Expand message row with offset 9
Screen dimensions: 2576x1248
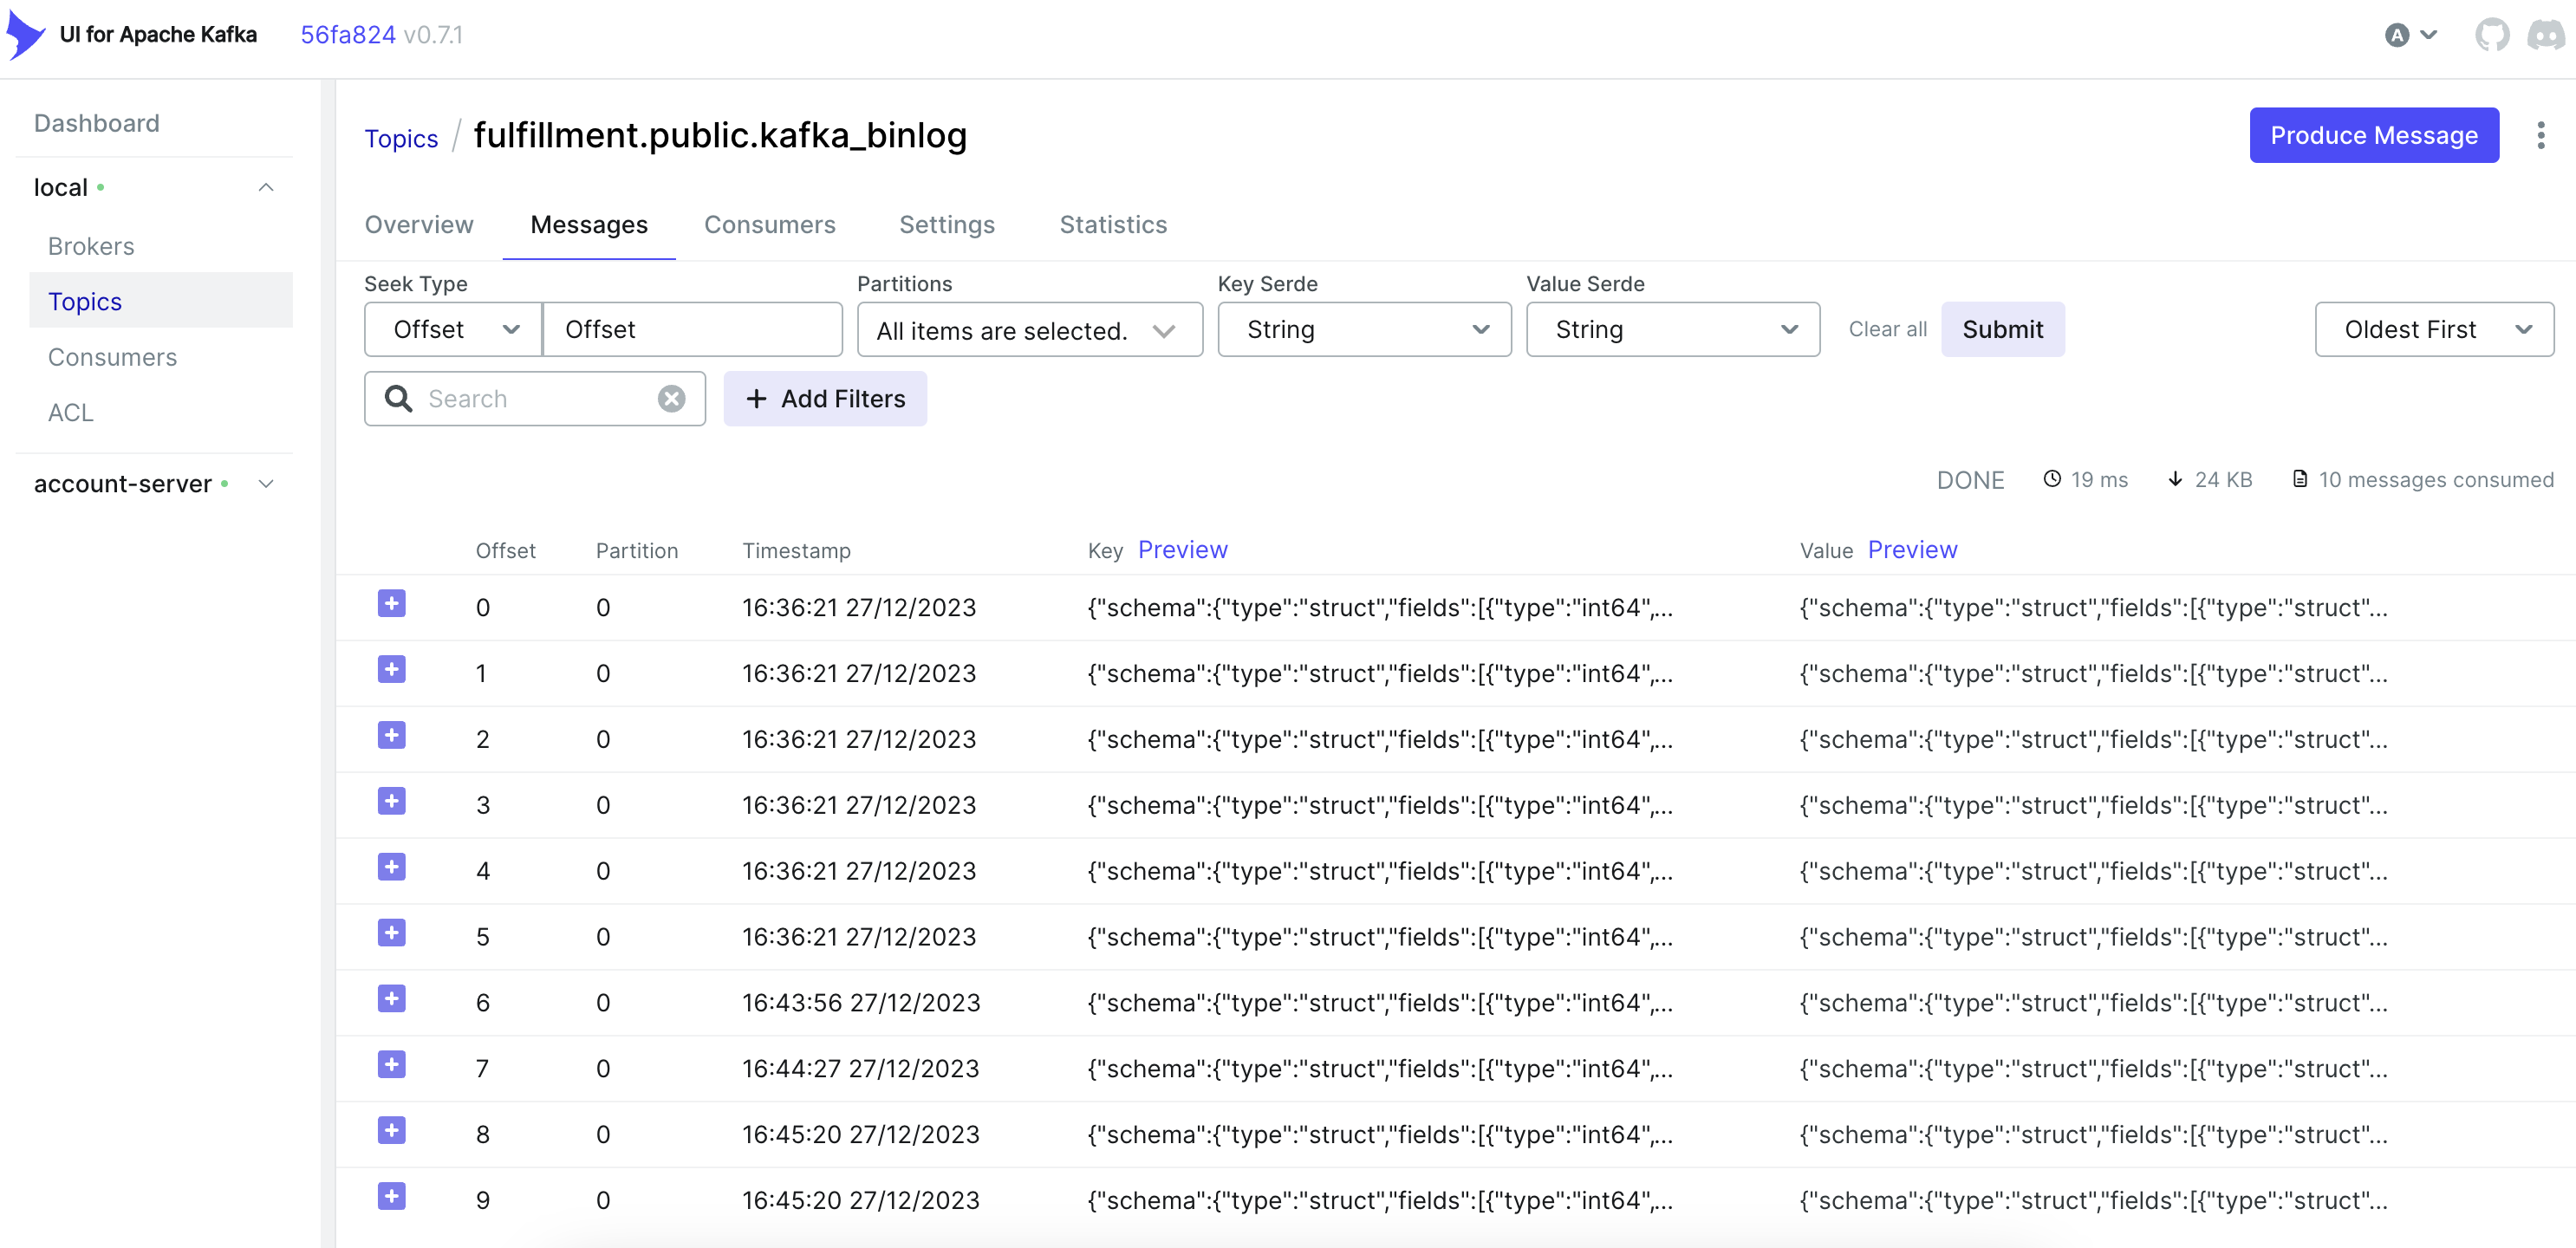pyautogui.click(x=391, y=1197)
